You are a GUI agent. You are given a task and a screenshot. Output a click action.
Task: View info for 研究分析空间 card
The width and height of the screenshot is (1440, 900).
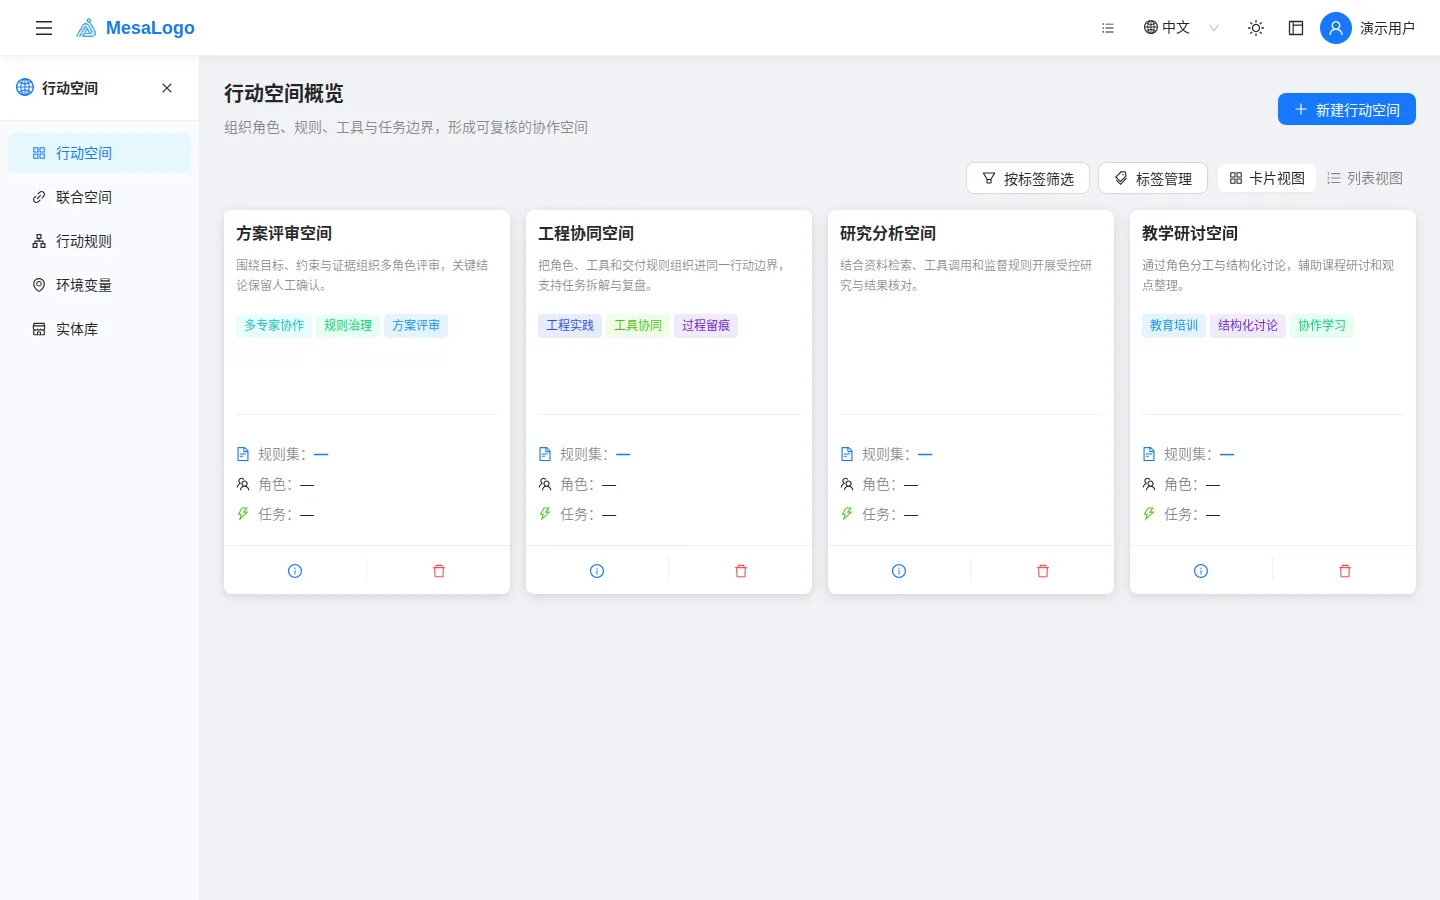[899, 571]
